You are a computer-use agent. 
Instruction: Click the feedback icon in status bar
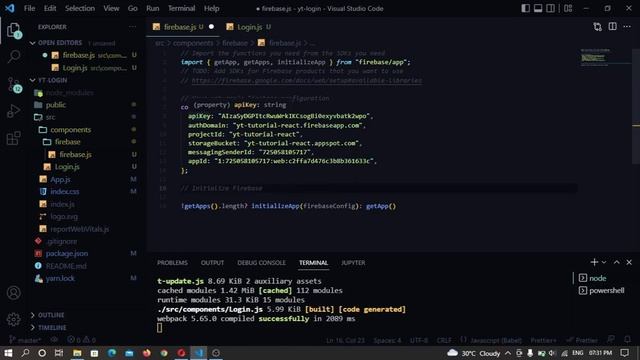click(x=611, y=340)
